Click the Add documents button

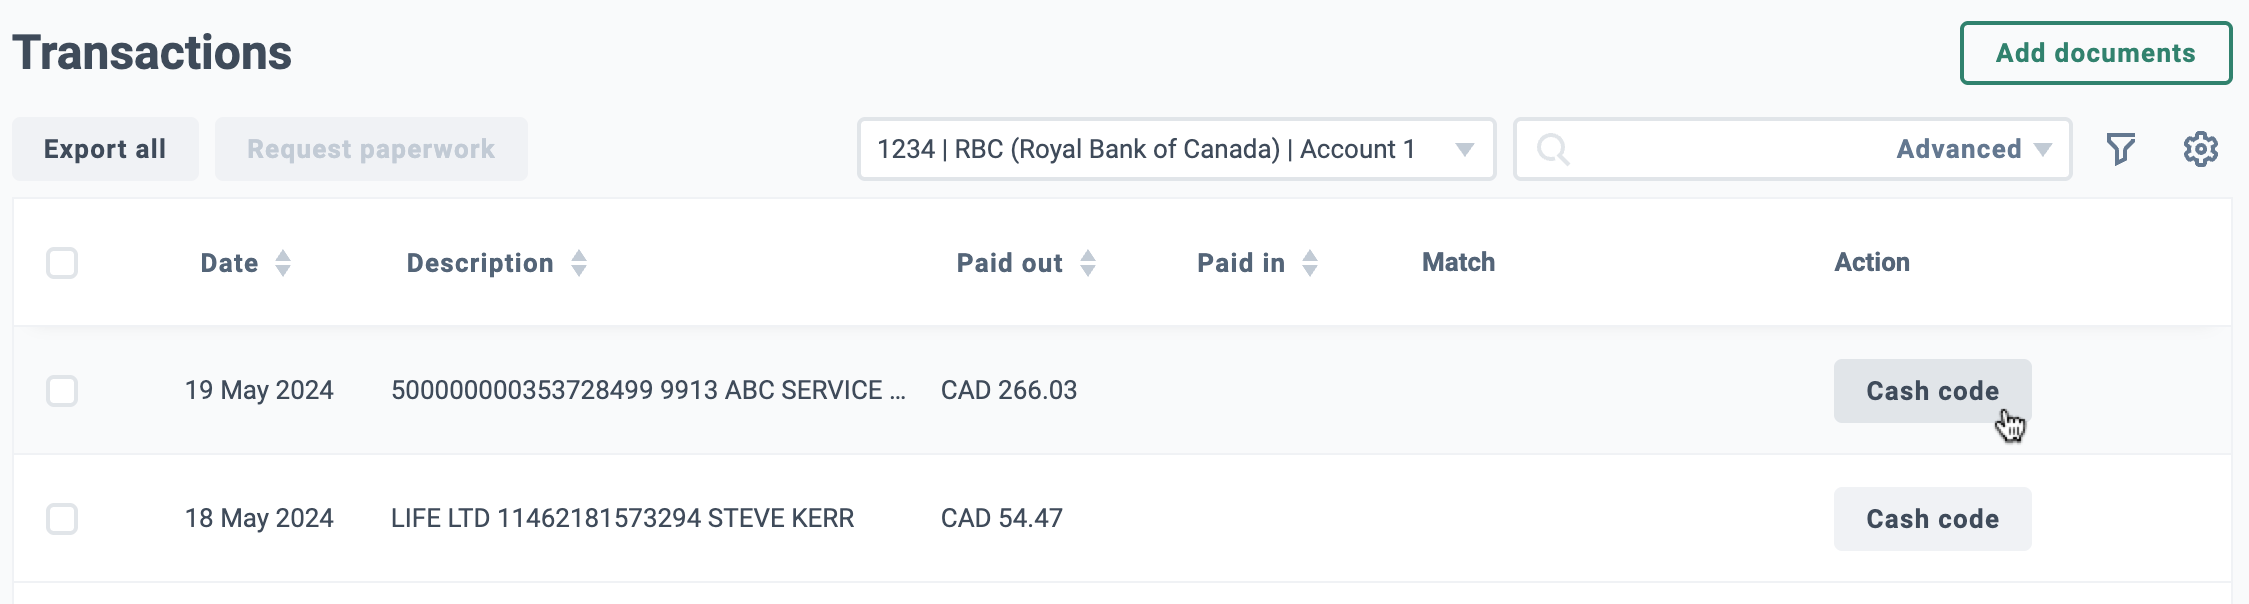(x=2096, y=53)
